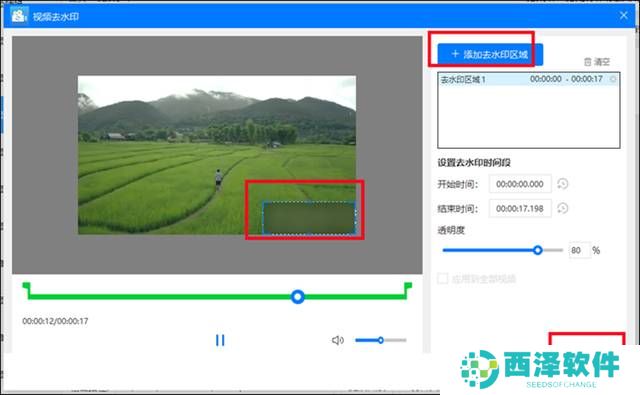
Task: Click the 开始时间 input field
Action: click(520, 184)
